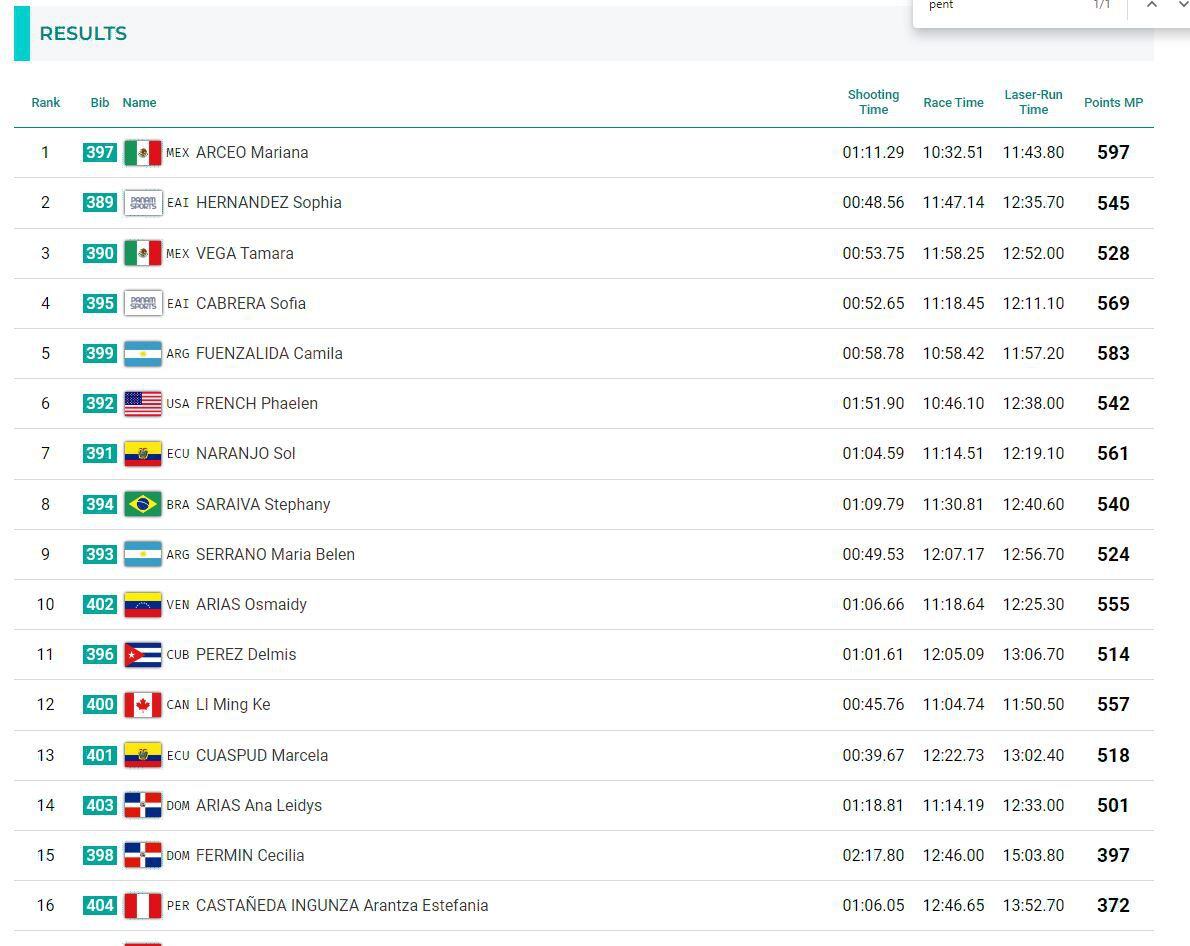Click the previous match arrow in find bar
This screenshot has height=946, width=1190.
[1152, 6]
